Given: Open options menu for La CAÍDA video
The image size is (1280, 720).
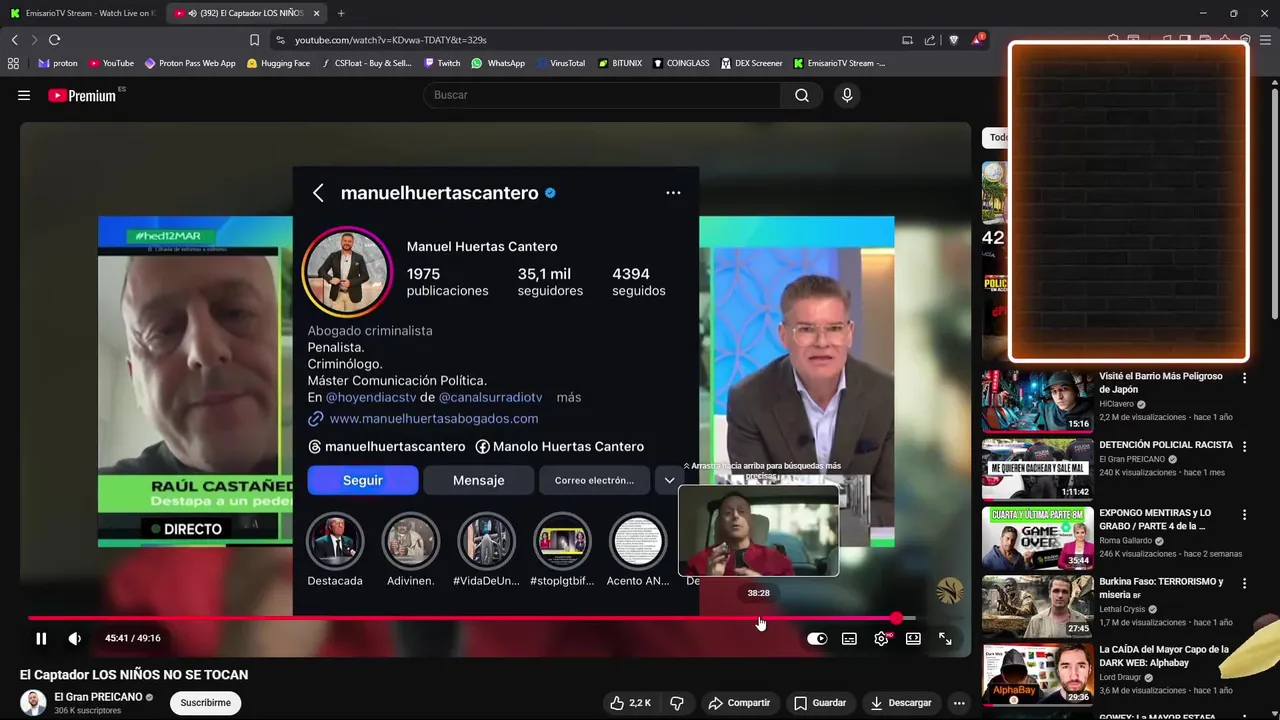Looking at the screenshot, I should point(1244,651).
